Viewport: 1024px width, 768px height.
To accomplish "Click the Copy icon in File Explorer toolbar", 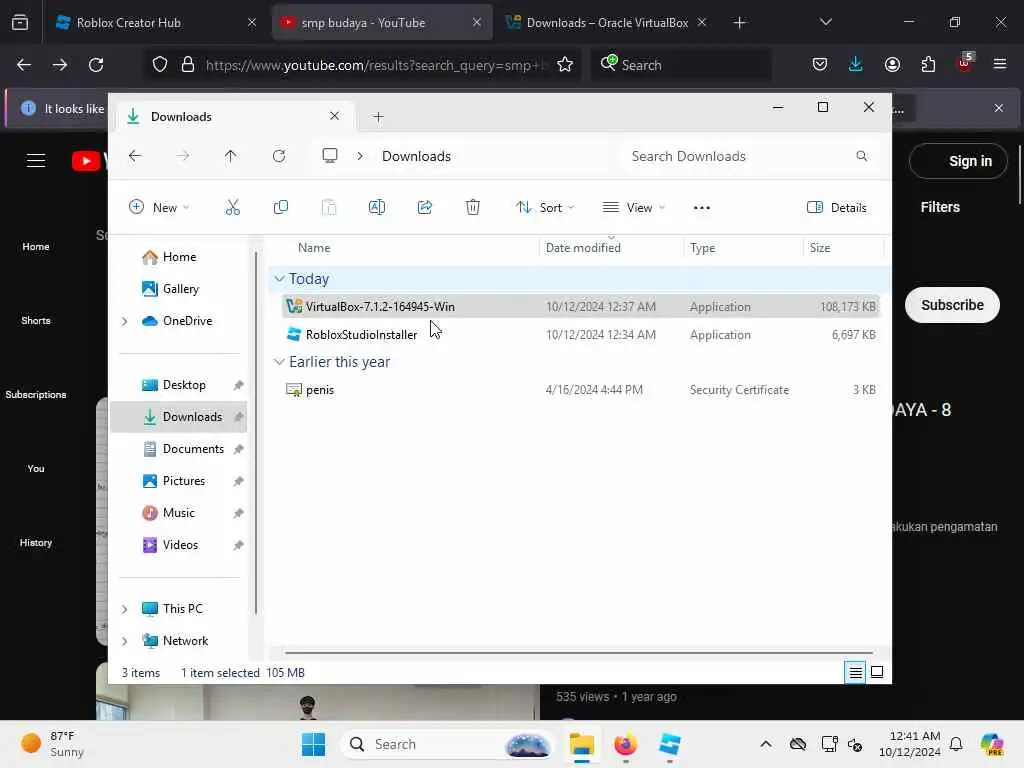I will click(281, 208).
